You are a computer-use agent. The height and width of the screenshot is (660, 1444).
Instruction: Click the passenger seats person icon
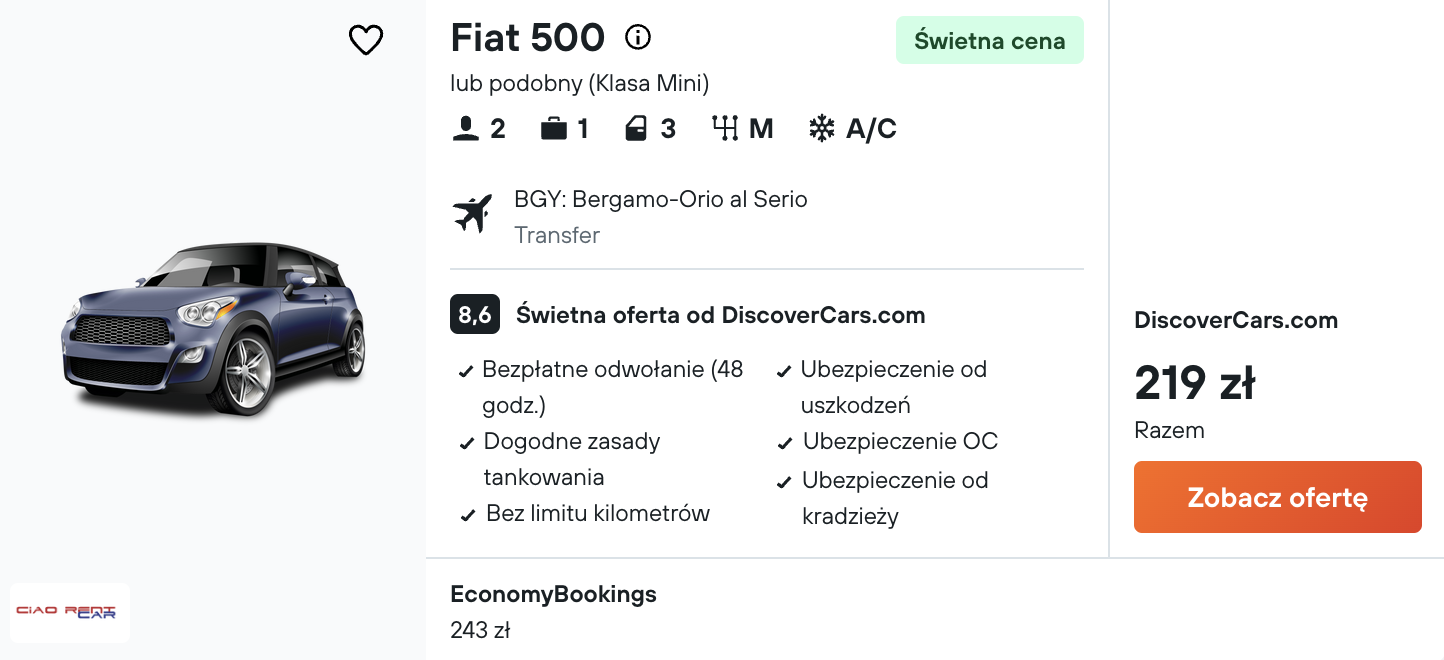[x=466, y=129]
